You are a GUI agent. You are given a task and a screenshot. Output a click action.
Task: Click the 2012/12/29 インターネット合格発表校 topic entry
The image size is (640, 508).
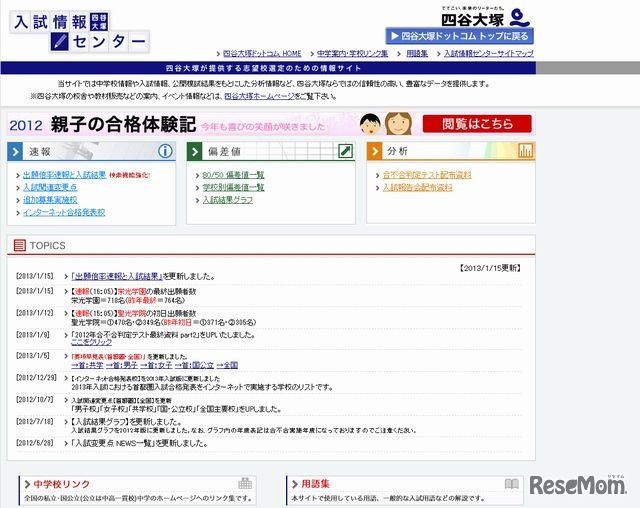click(x=202, y=383)
